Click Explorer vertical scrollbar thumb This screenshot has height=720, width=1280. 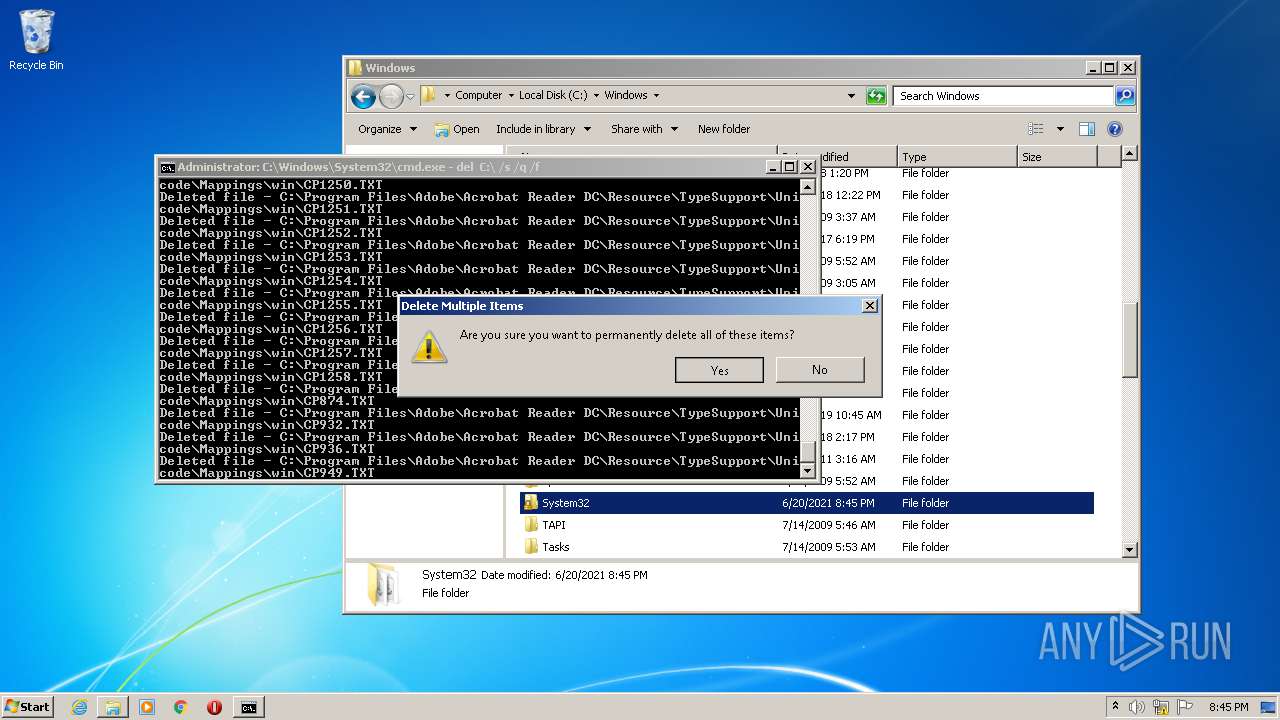click(x=1129, y=339)
